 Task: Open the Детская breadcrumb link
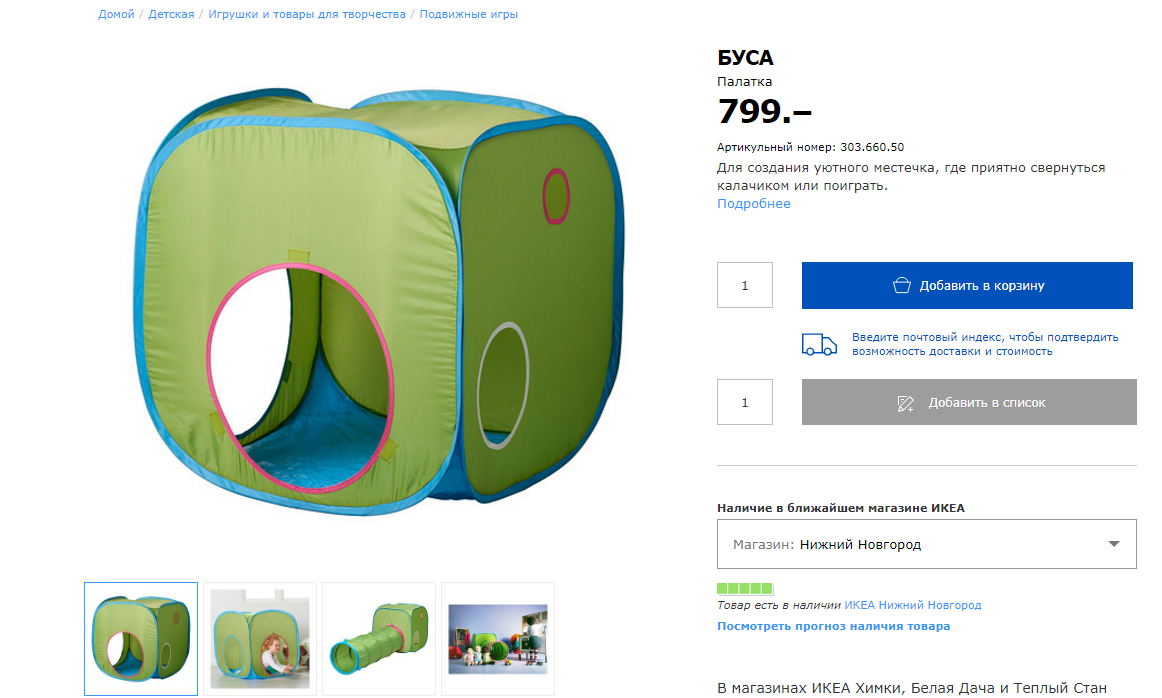pyautogui.click(x=171, y=14)
